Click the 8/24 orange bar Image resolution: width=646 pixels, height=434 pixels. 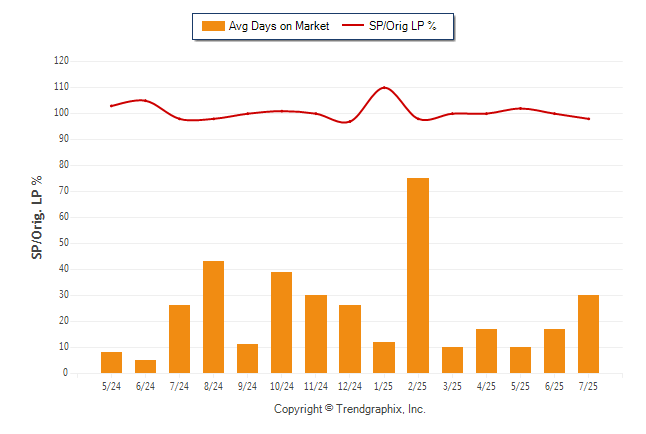click(213, 317)
